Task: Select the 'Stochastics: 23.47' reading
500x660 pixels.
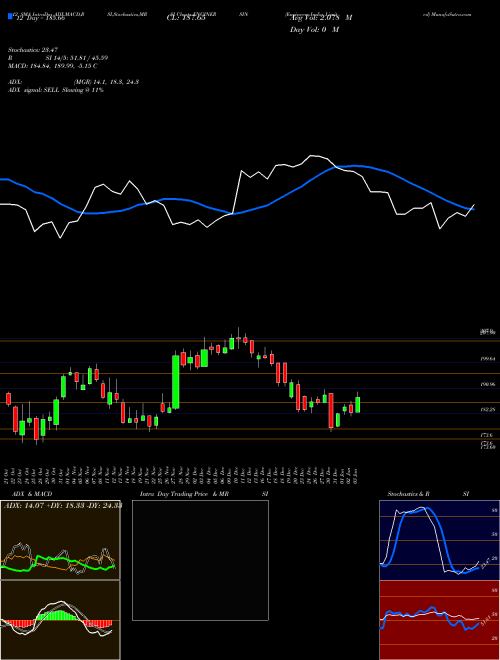Action: click(x=32, y=50)
